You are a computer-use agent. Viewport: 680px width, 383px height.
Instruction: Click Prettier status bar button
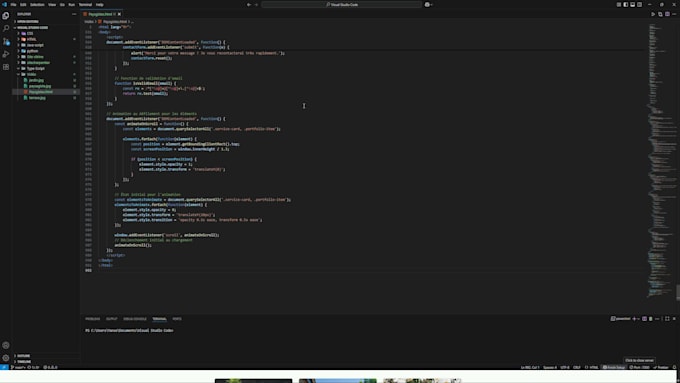coord(661,367)
